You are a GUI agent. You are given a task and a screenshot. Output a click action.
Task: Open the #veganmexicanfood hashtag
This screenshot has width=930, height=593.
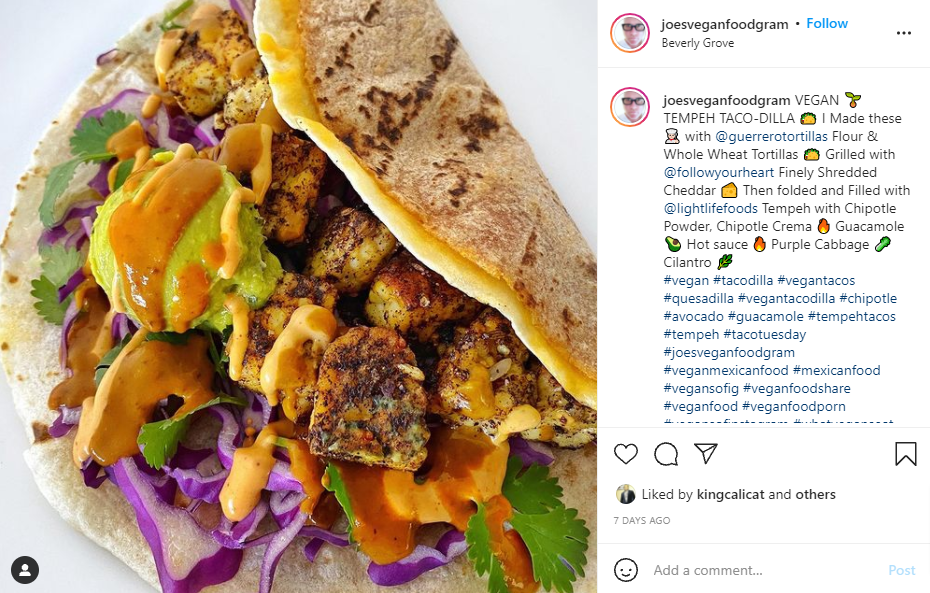[x=726, y=371]
